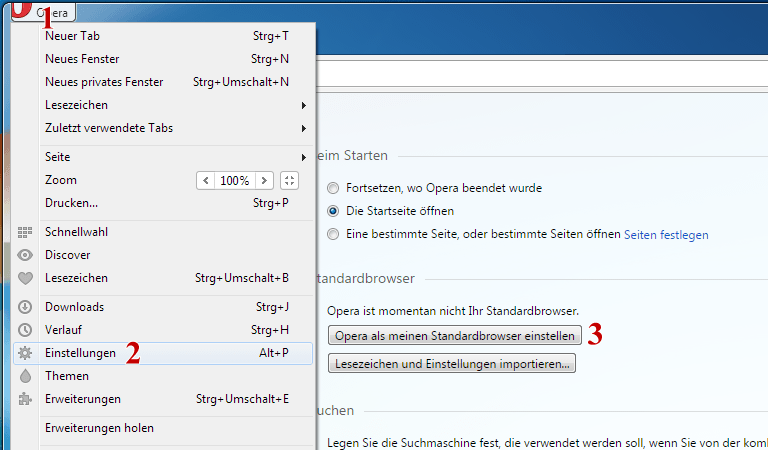Open 'Discover' menu entry
The image size is (768, 450).
coord(163,255)
